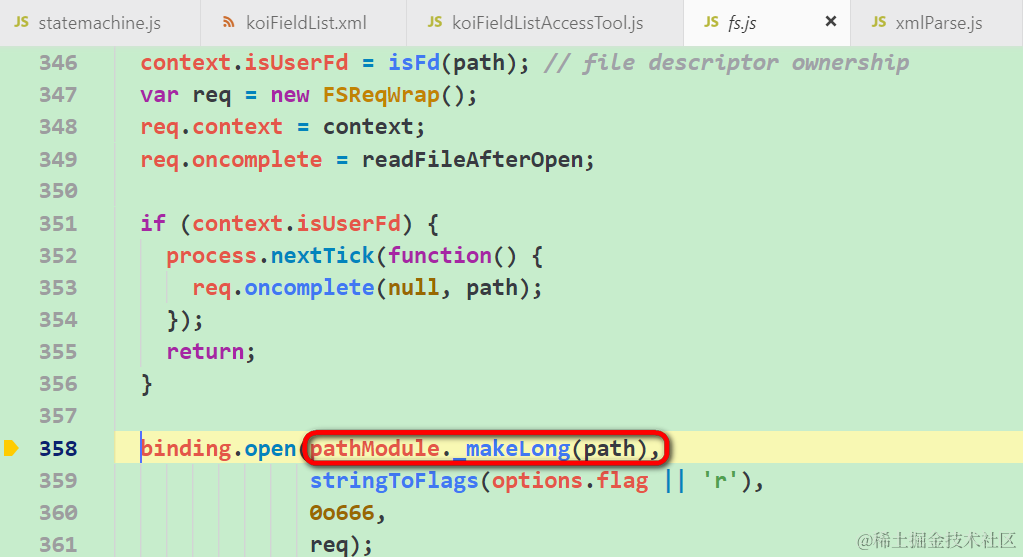Click line number 349 in the gutter
The height and width of the screenshot is (557, 1023).
pos(58,159)
